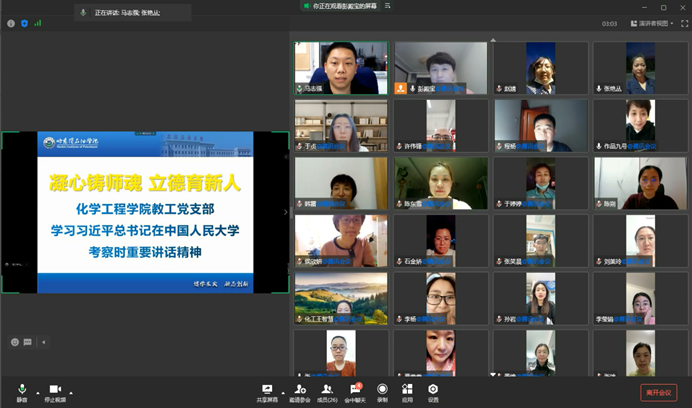The width and height of the screenshot is (692, 408).
Task: Collapse the reaction bar with left arrow
Action: (41, 342)
